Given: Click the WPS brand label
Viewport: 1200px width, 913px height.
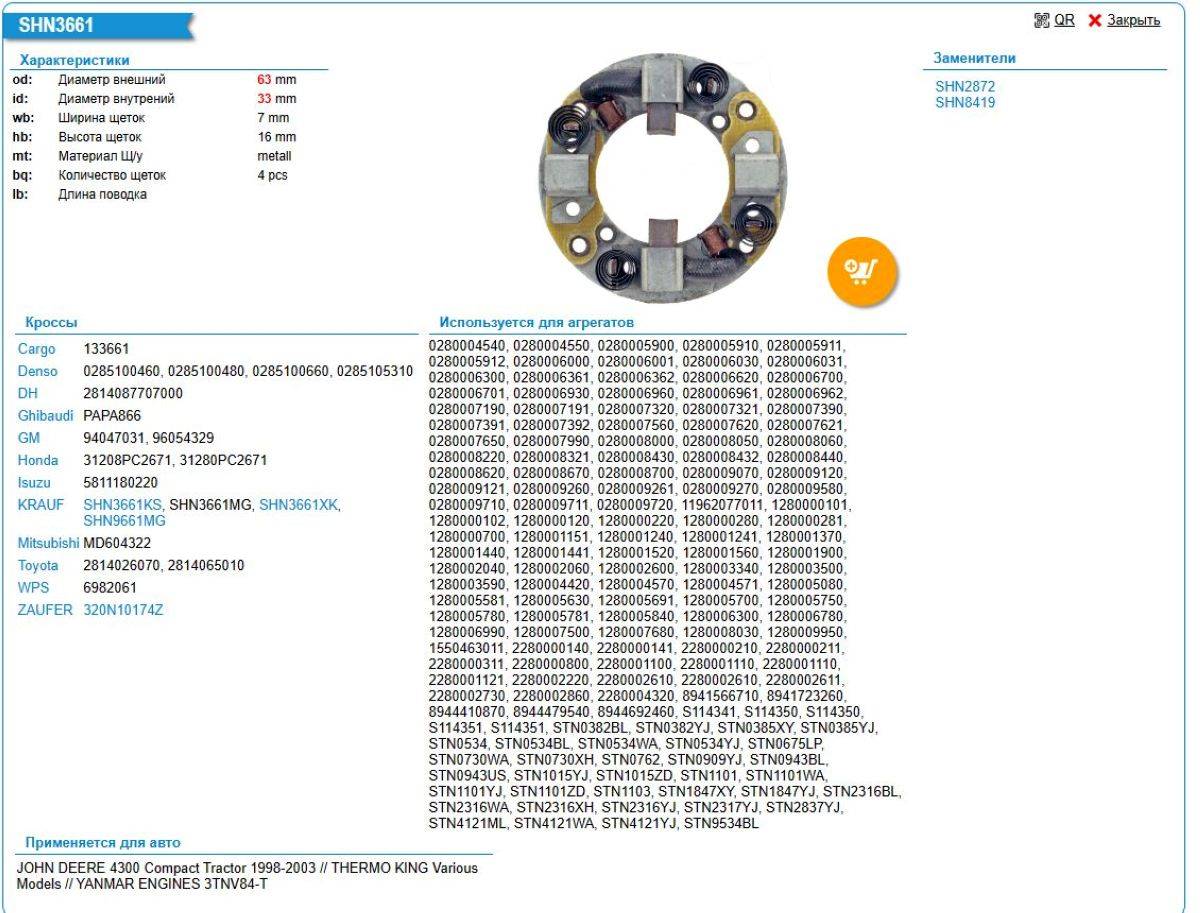Looking at the screenshot, I should pos(32,587).
